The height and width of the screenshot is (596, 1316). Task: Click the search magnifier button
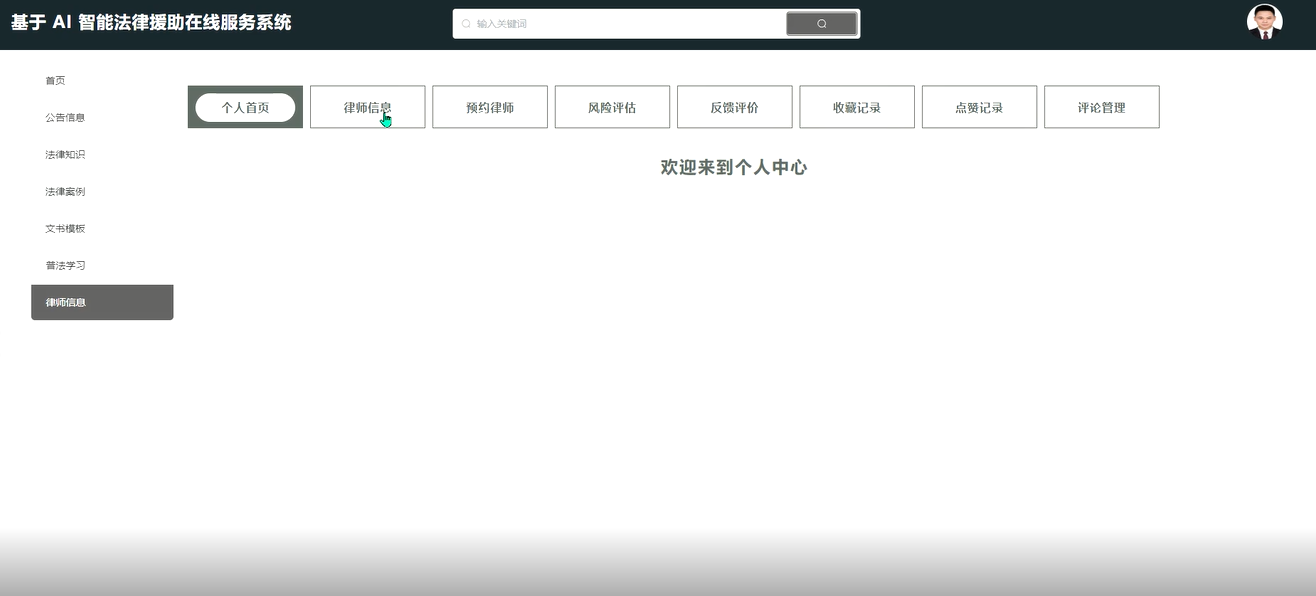821,24
